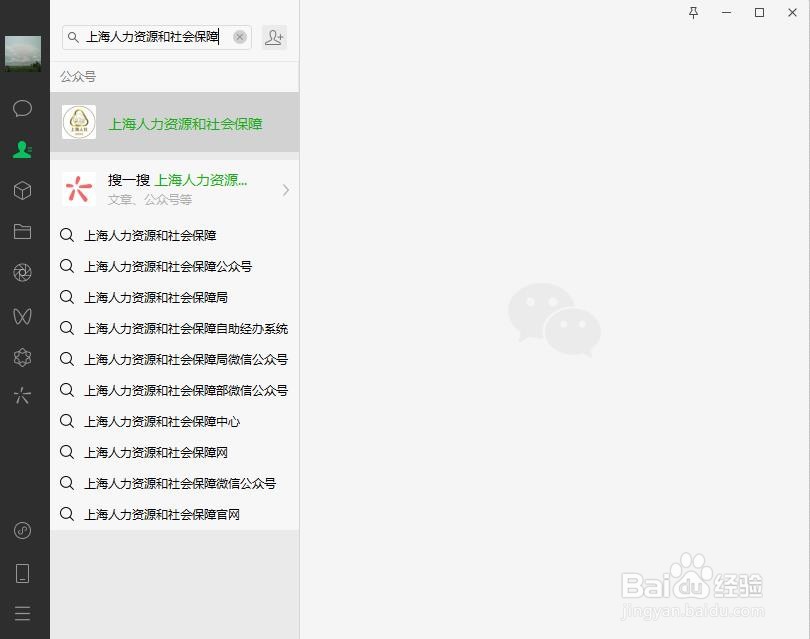This screenshot has width=810, height=639.
Task: Open the hamburger settings menu
Action: click(22, 613)
